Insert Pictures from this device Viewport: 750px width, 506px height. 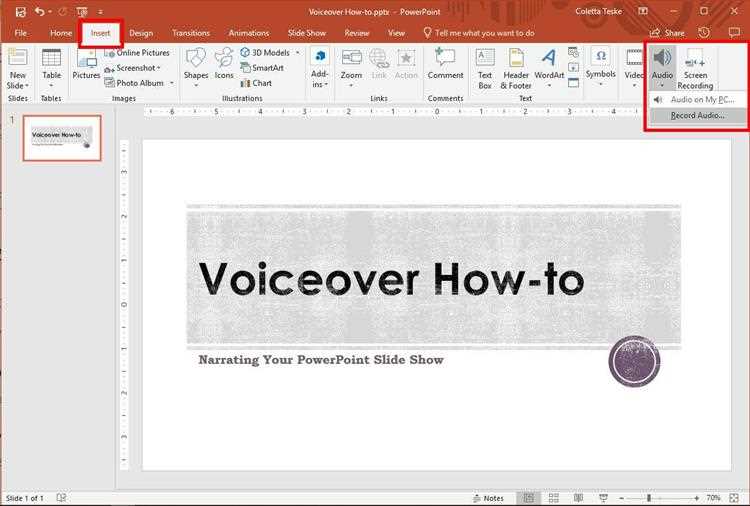(x=86, y=65)
